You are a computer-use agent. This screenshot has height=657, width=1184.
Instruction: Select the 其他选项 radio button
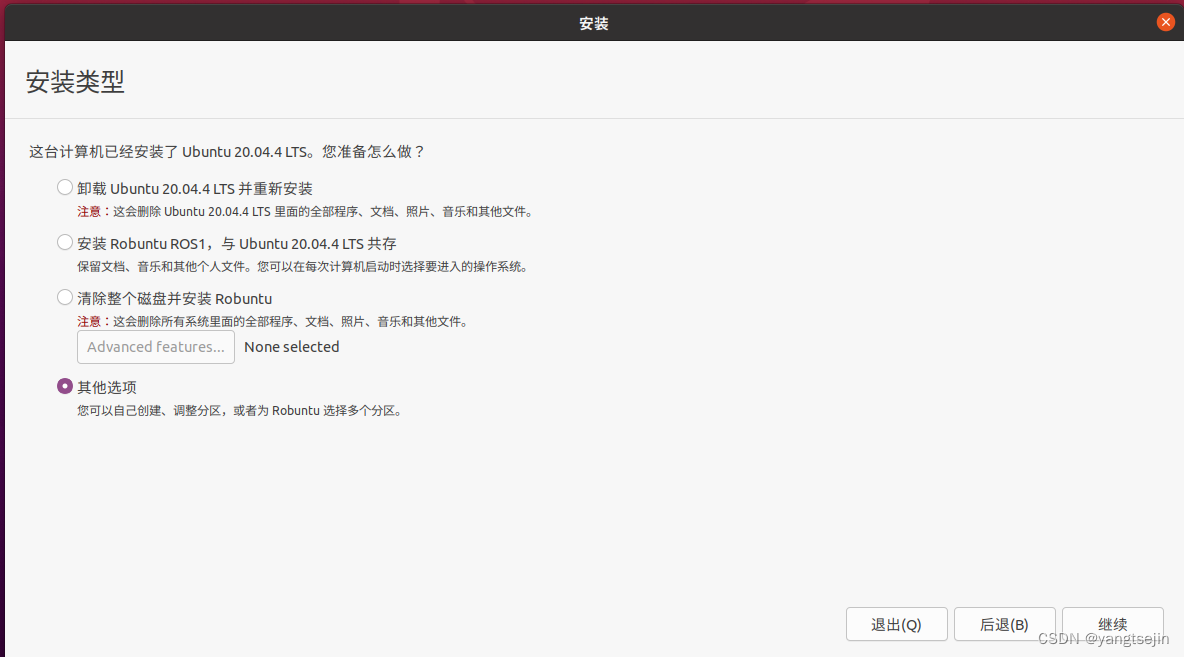pos(65,386)
